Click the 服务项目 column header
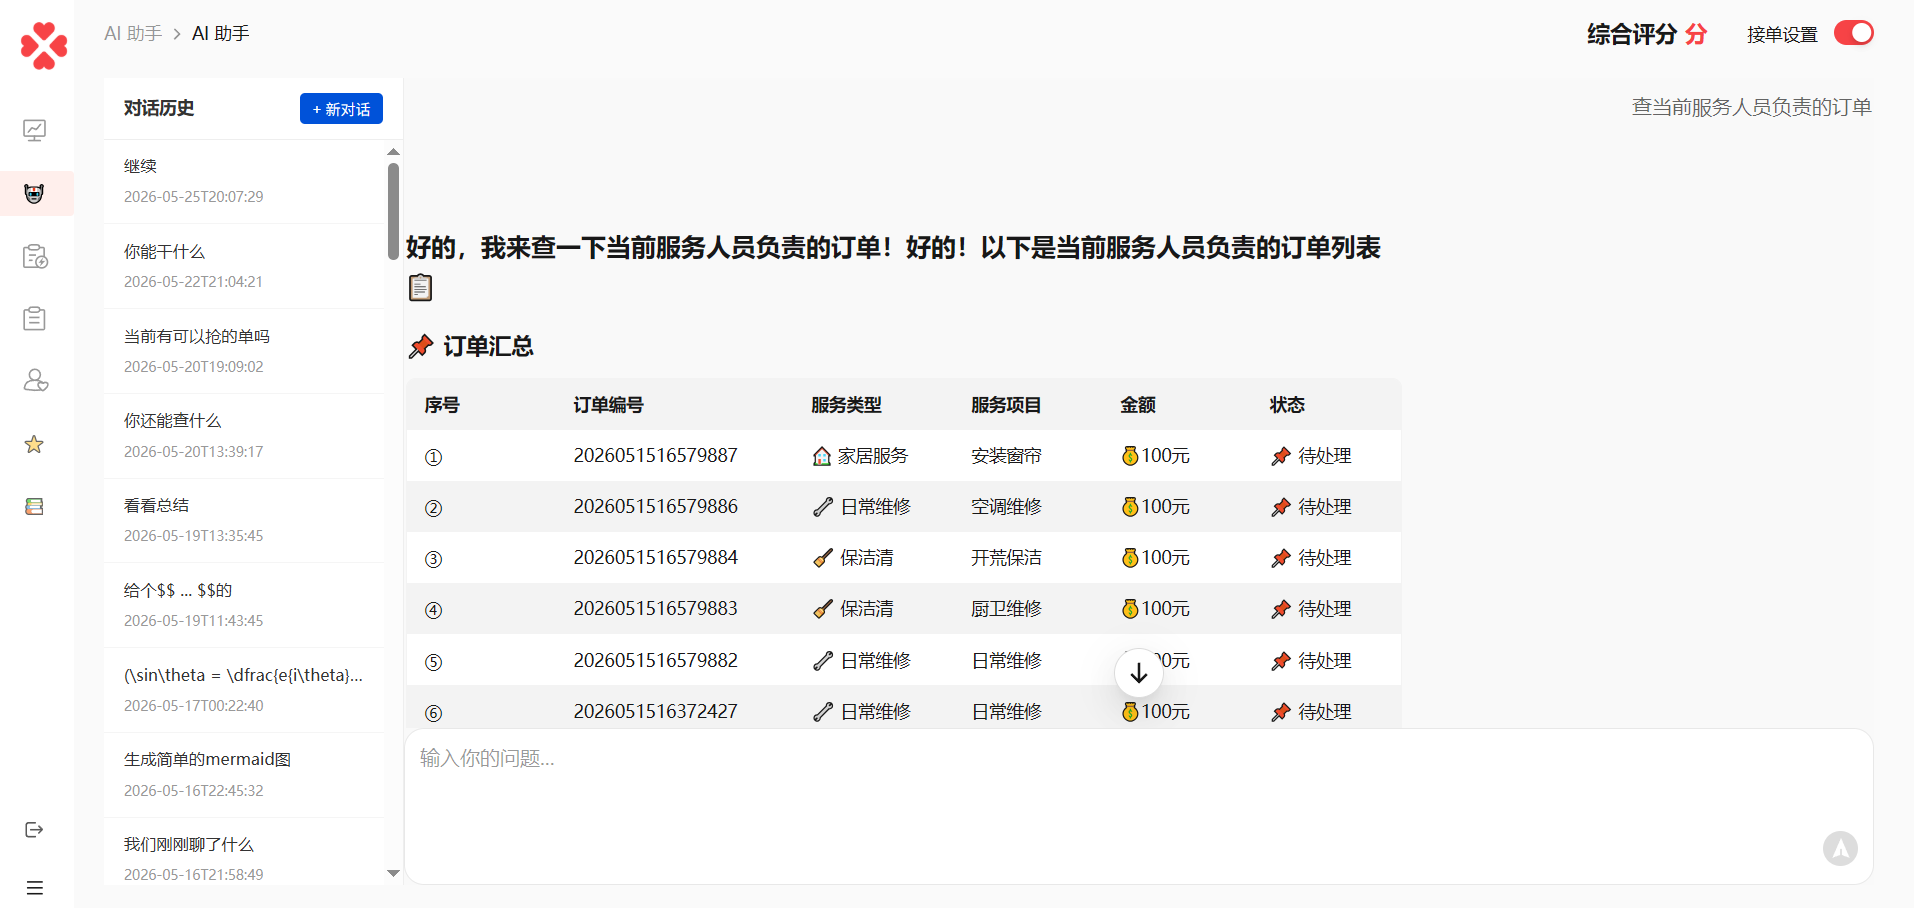 pyautogui.click(x=1006, y=405)
